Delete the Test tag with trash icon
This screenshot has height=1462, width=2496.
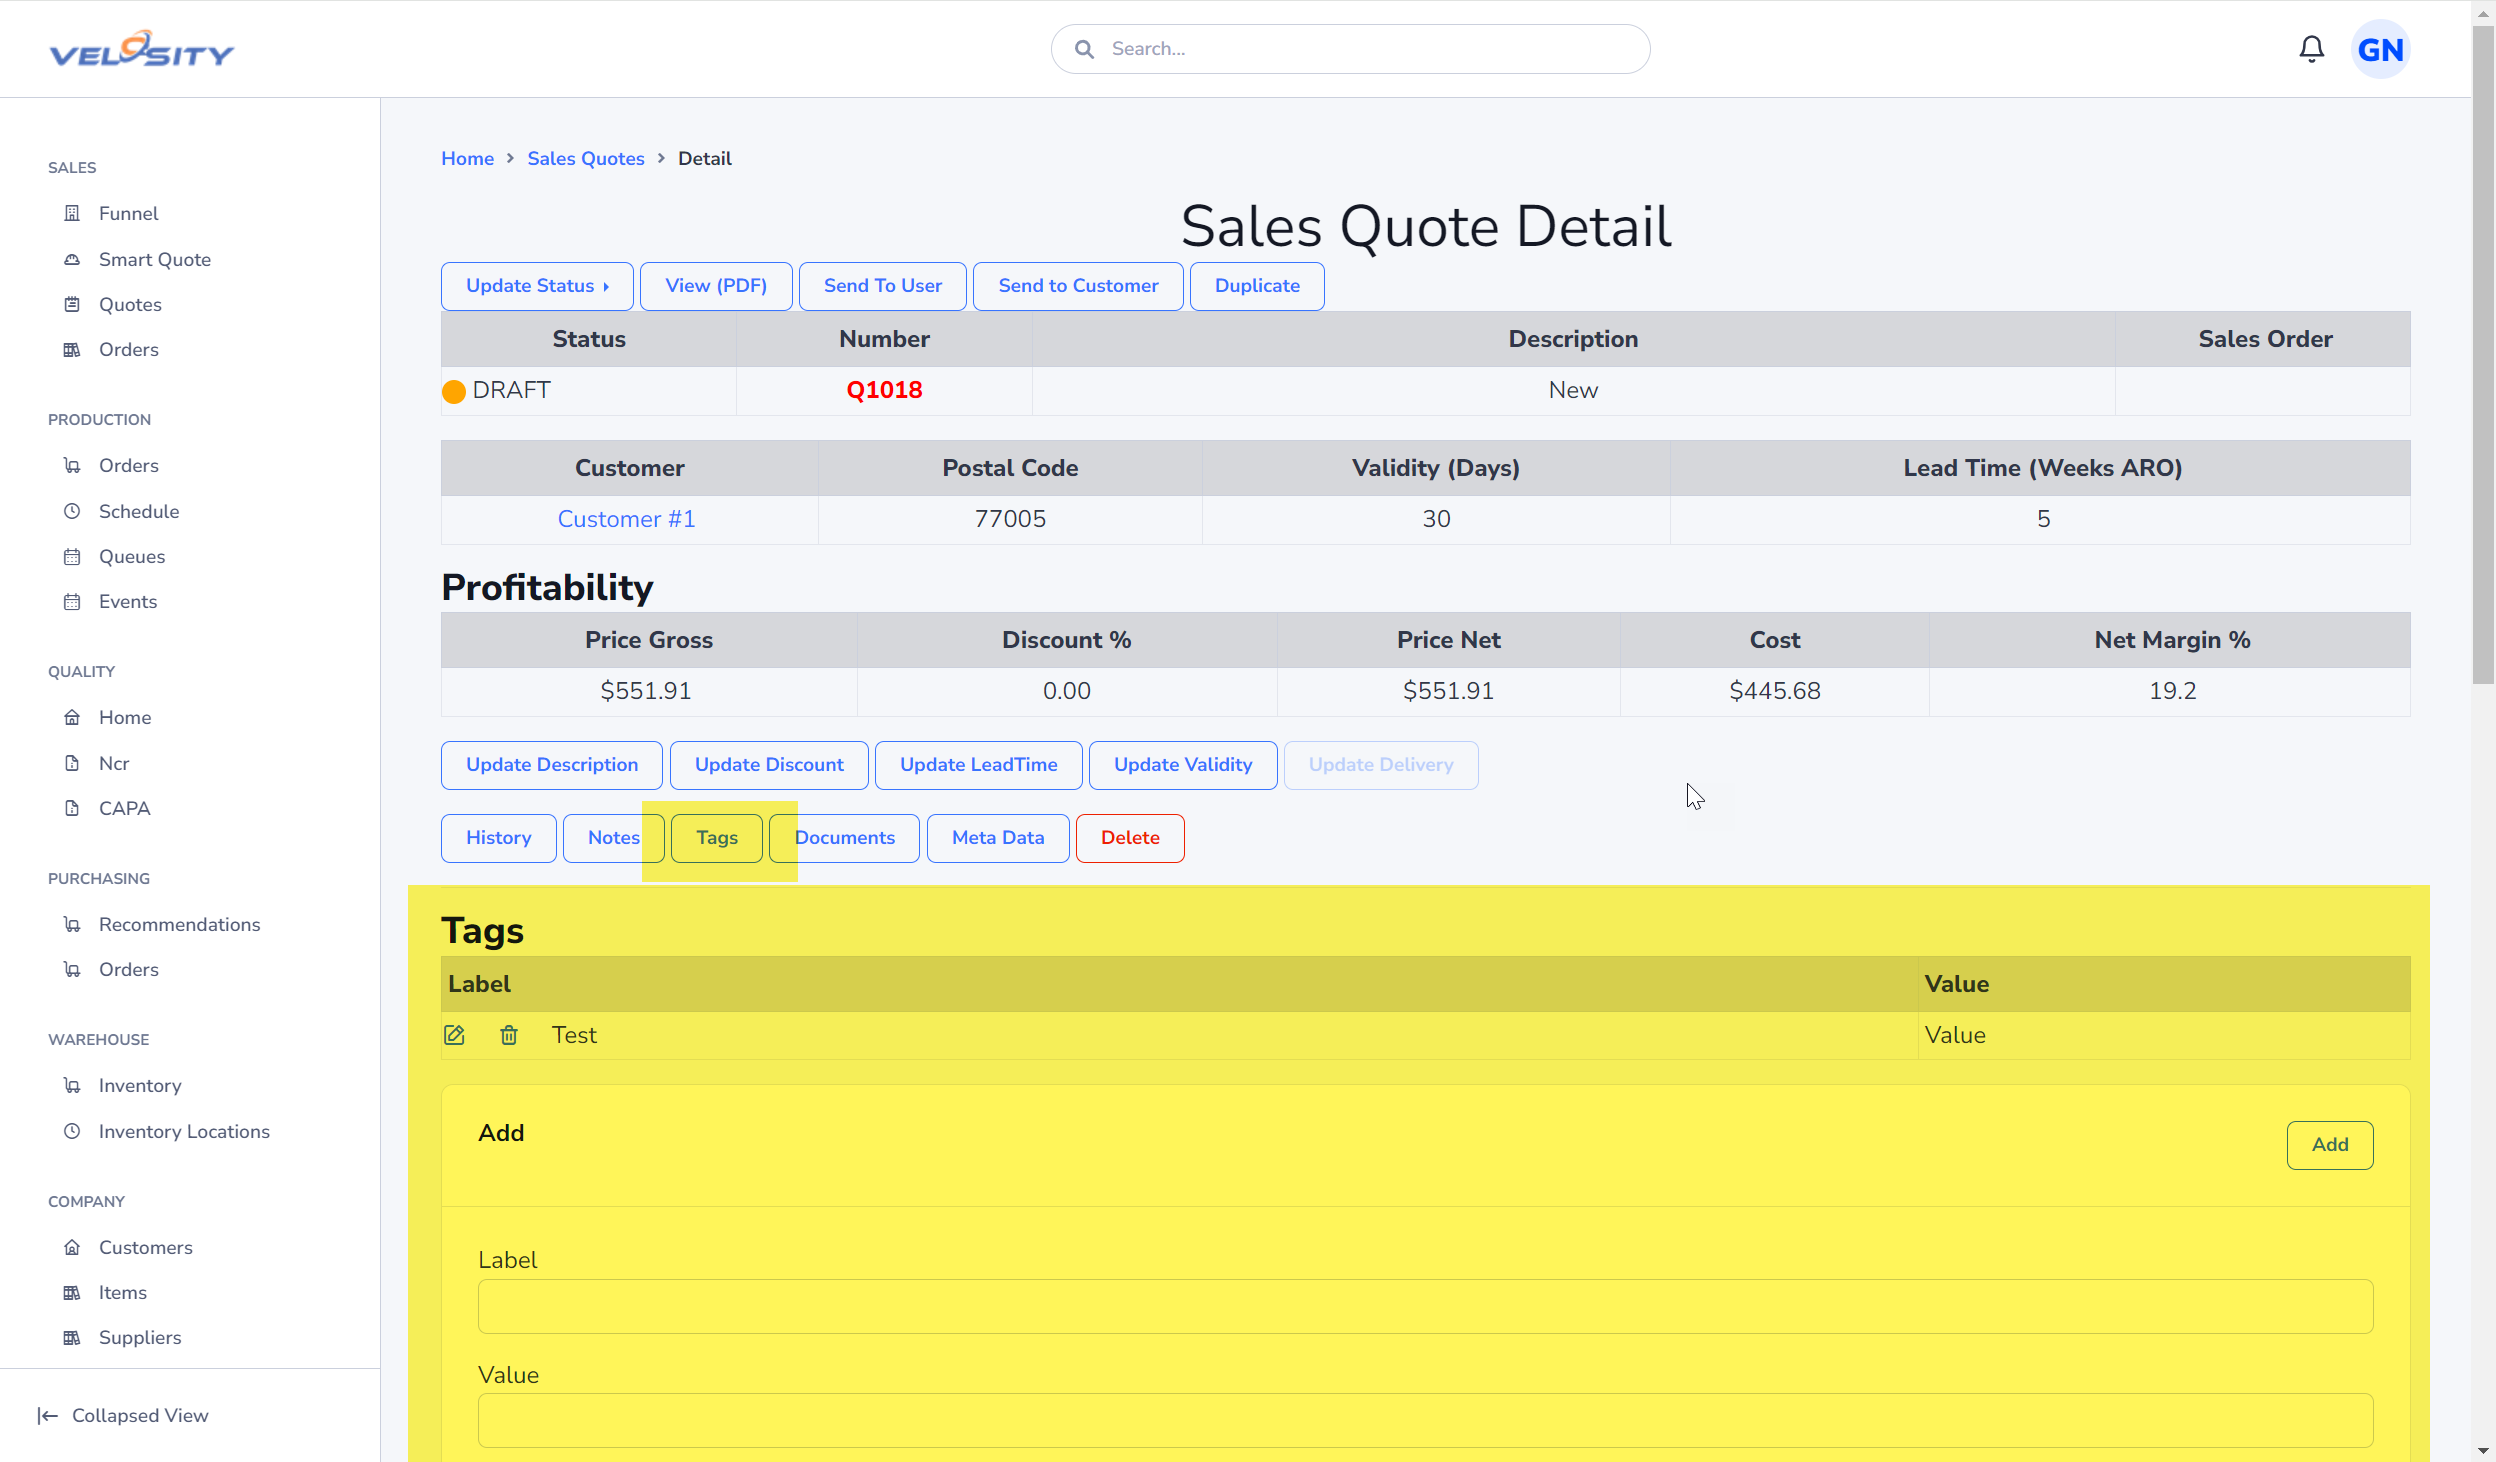coord(509,1035)
